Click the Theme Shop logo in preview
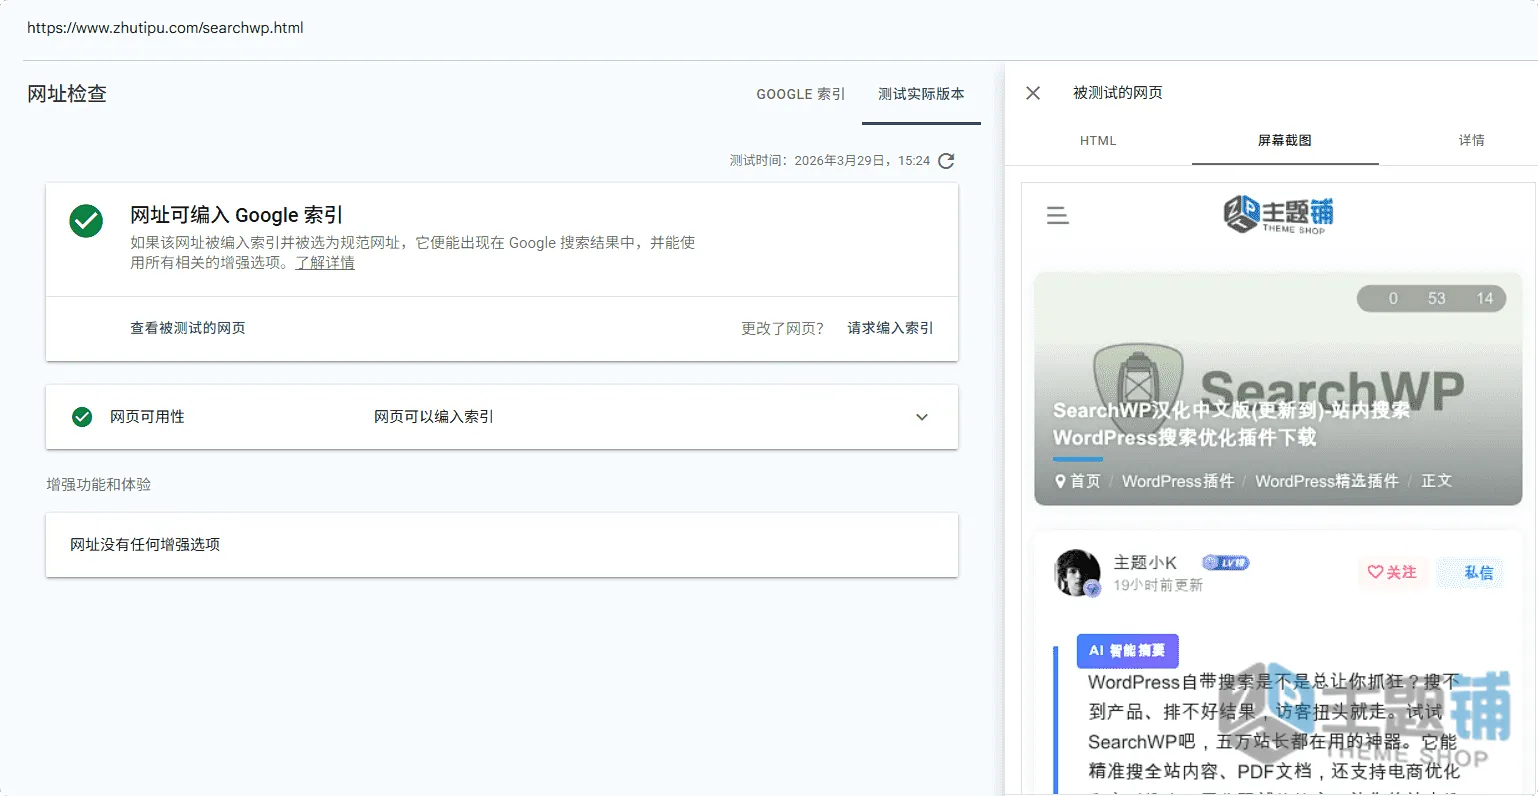The image size is (1538, 796). coord(1278,214)
